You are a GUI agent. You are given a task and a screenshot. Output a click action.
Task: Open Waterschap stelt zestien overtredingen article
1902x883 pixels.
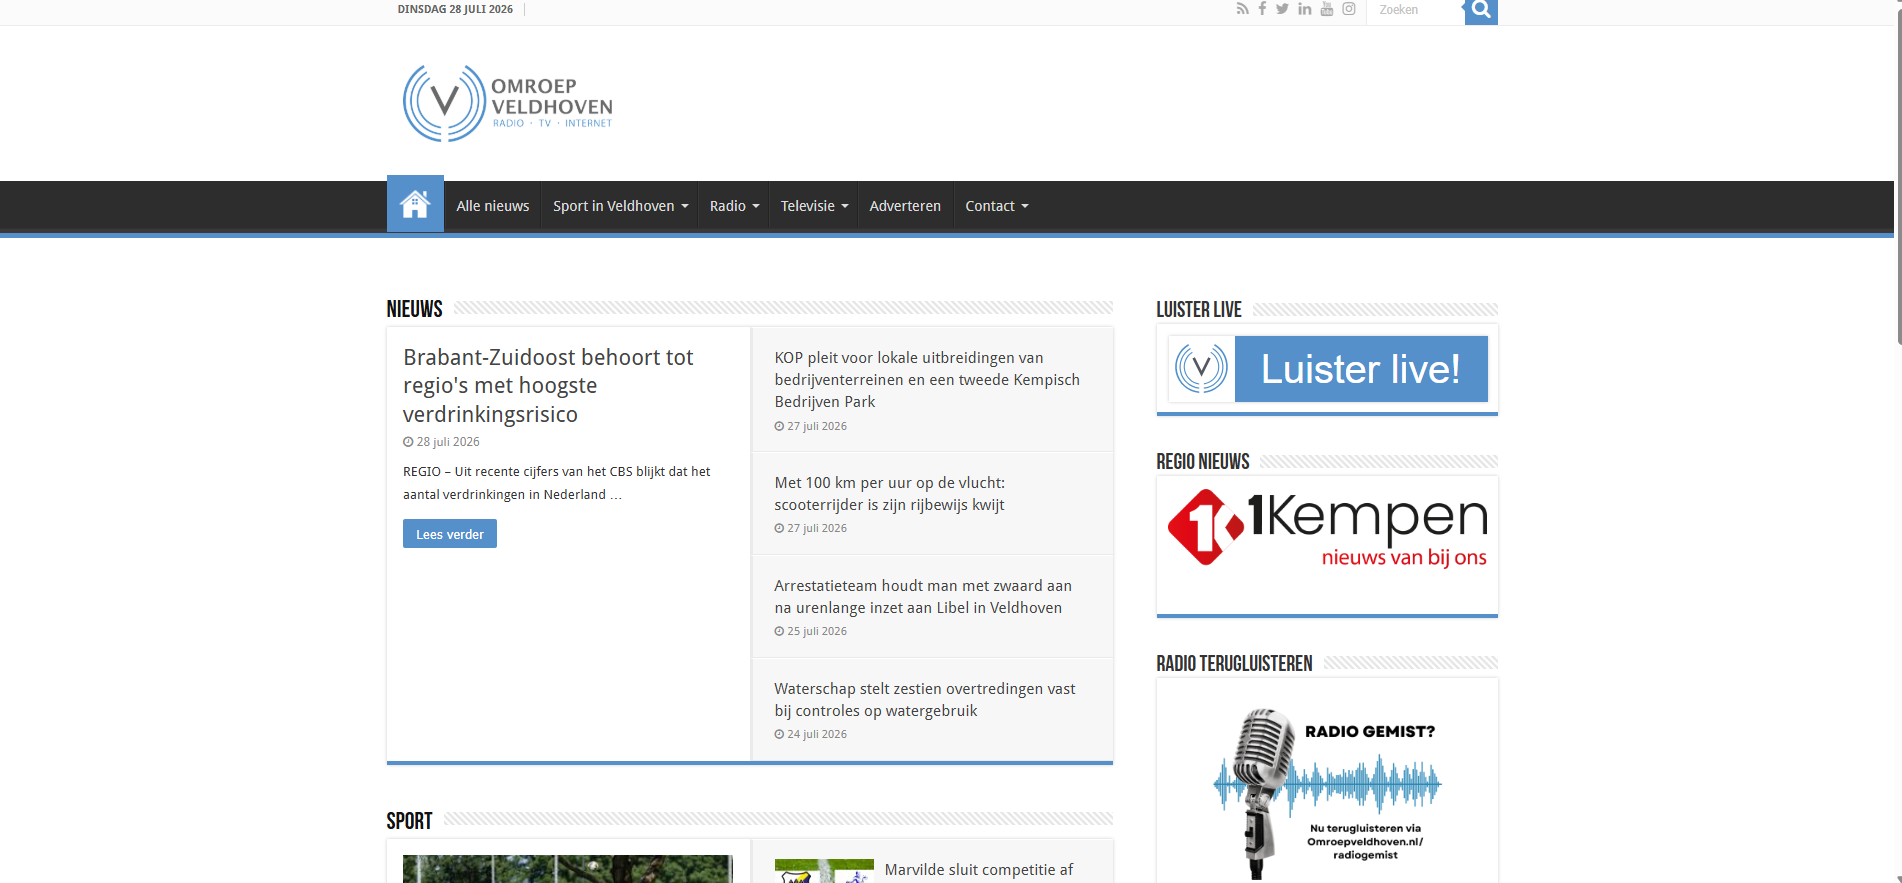[925, 700]
